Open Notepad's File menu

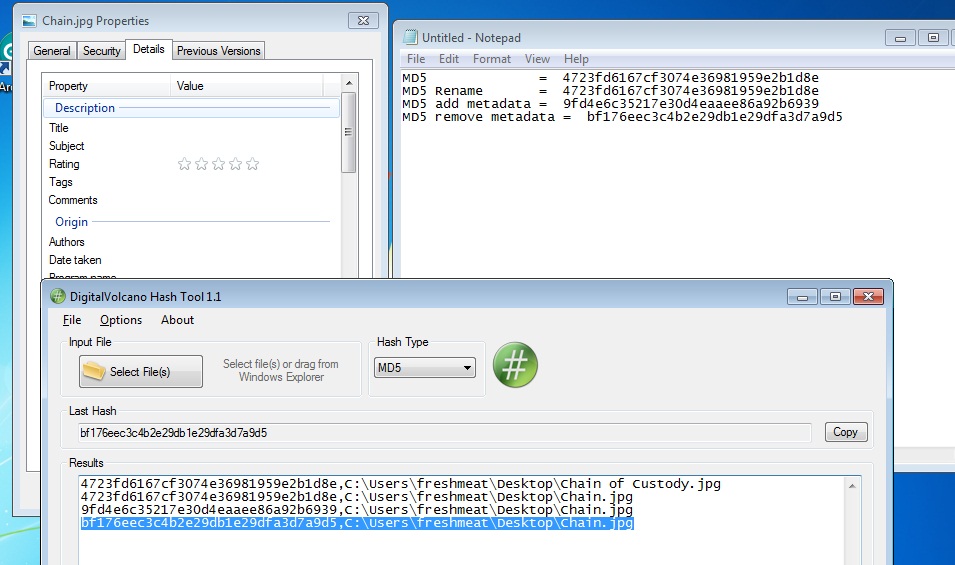(x=416, y=59)
